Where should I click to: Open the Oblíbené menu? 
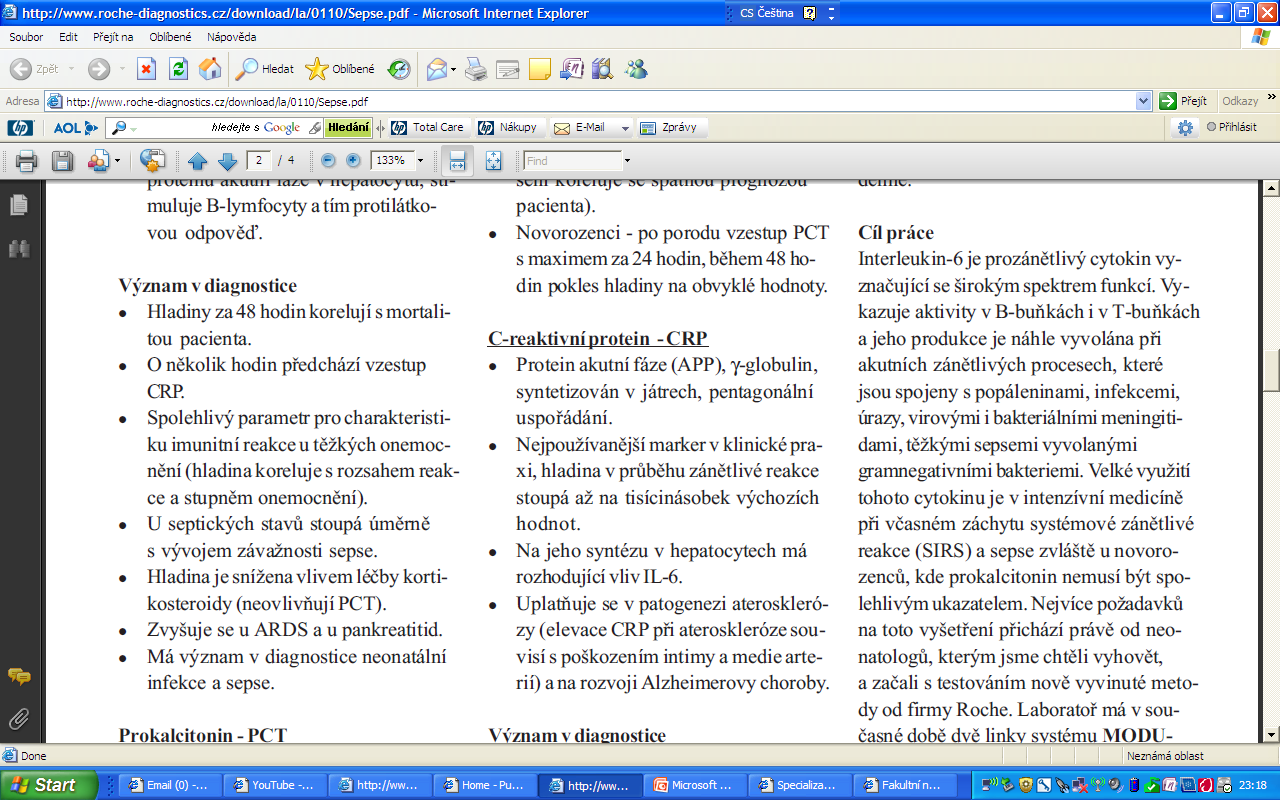click(170, 37)
